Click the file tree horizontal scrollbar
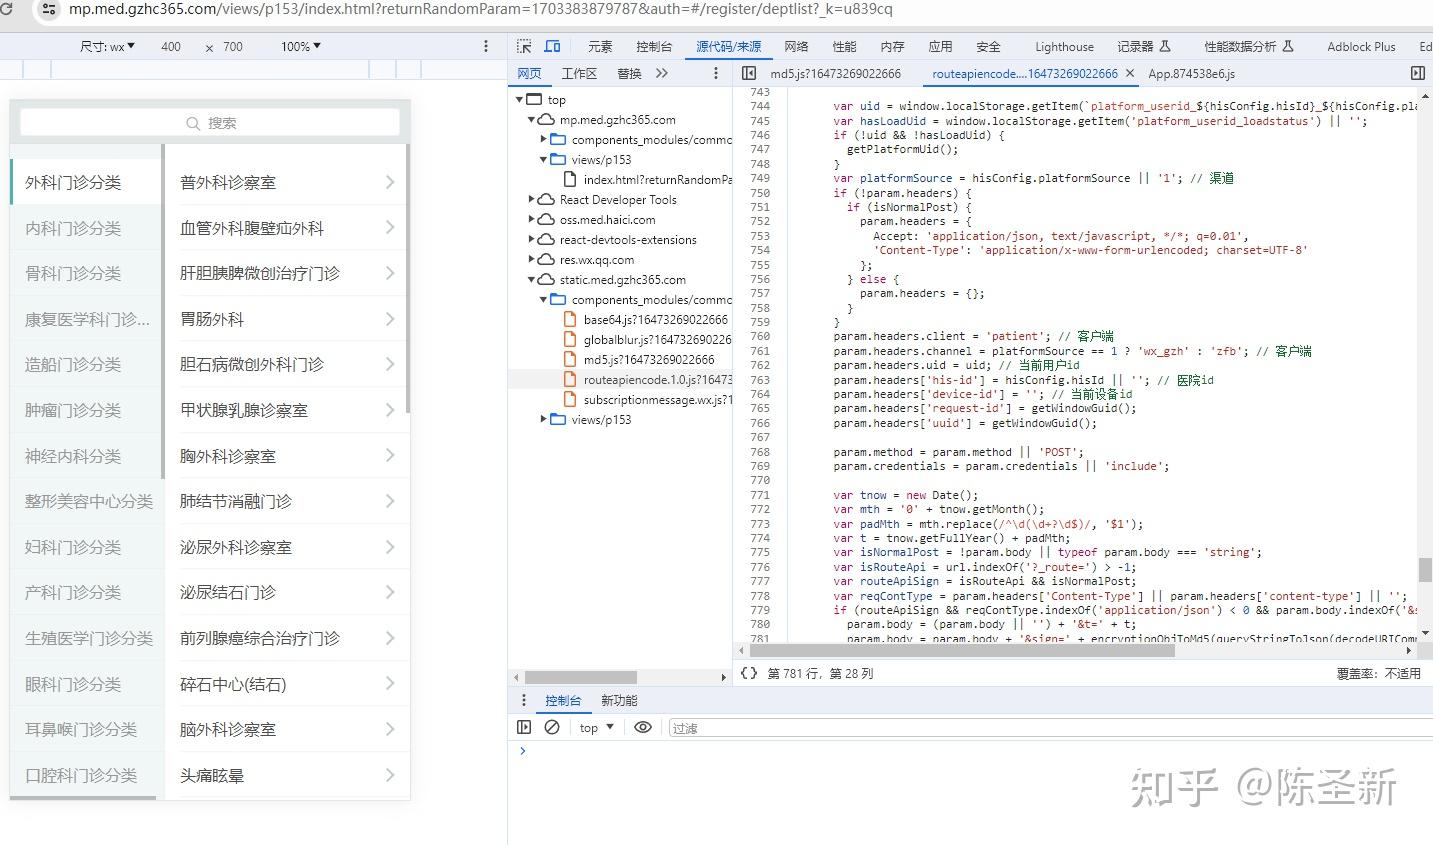Image resolution: width=1433 pixels, height=845 pixels. click(580, 677)
